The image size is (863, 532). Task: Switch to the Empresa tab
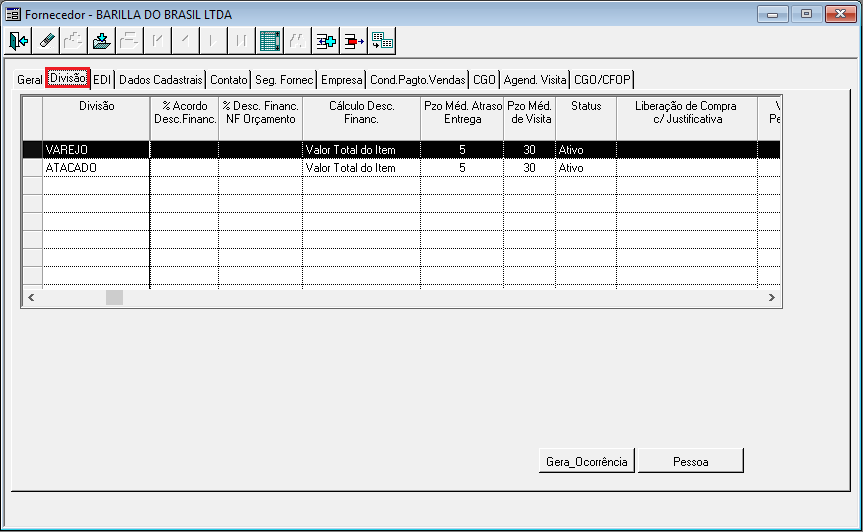(x=342, y=80)
